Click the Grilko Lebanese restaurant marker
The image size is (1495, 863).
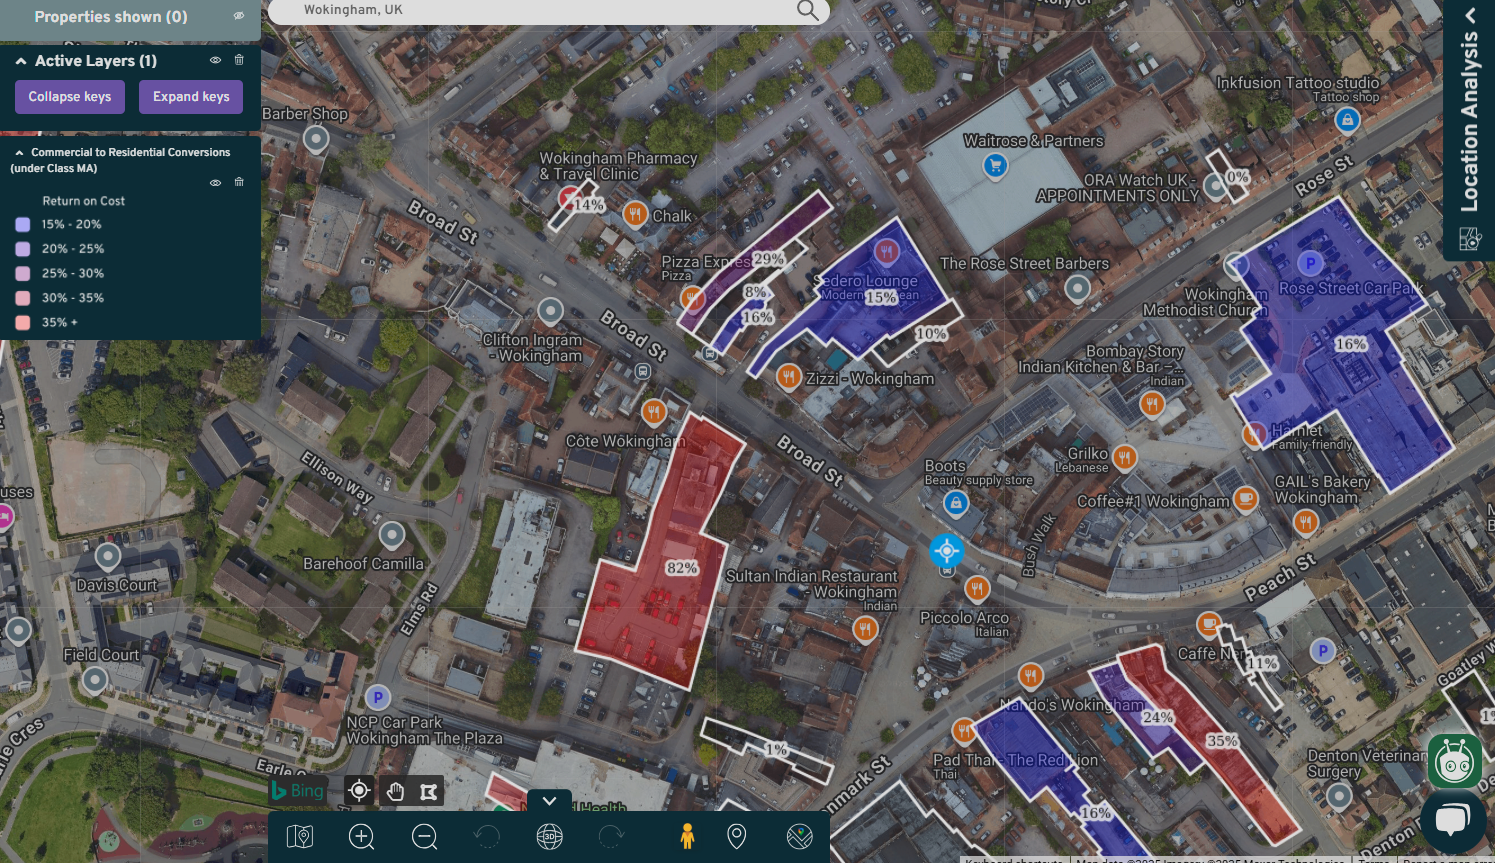coord(1125,457)
